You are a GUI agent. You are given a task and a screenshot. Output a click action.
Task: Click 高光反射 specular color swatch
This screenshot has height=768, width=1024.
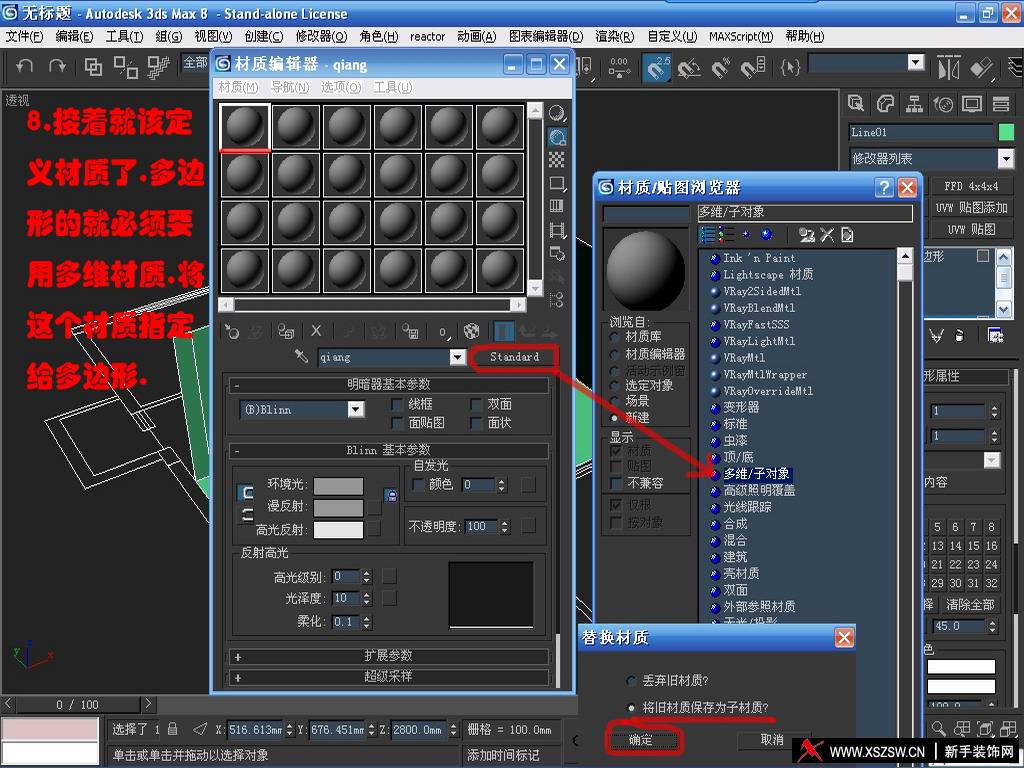click(338, 529)
